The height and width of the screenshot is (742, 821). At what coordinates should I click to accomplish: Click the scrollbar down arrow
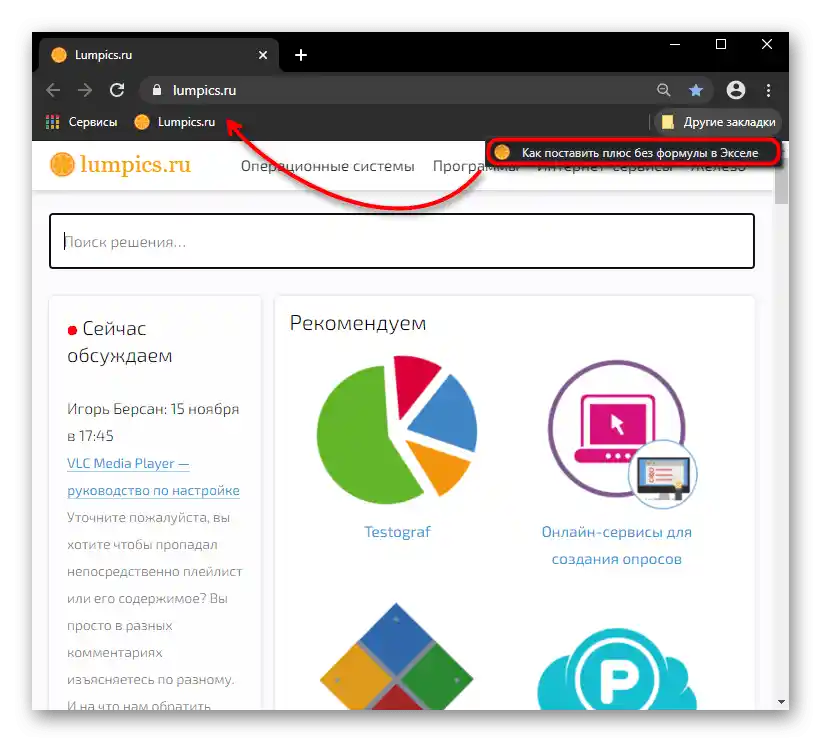781,701
